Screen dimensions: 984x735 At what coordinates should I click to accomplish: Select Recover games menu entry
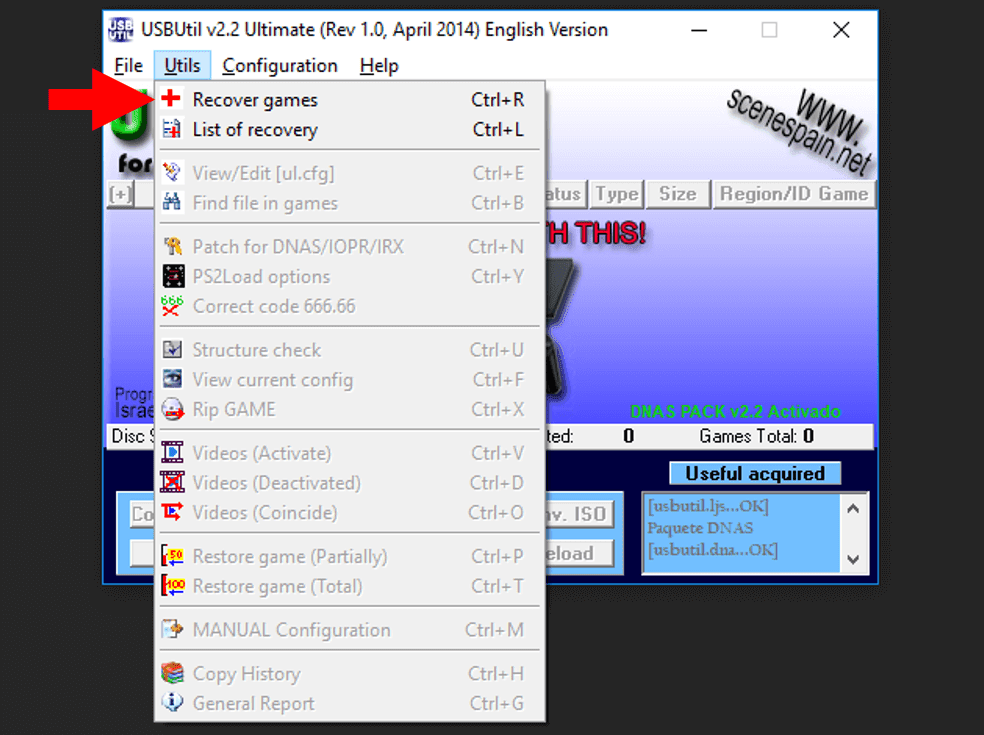pos(350,99)
